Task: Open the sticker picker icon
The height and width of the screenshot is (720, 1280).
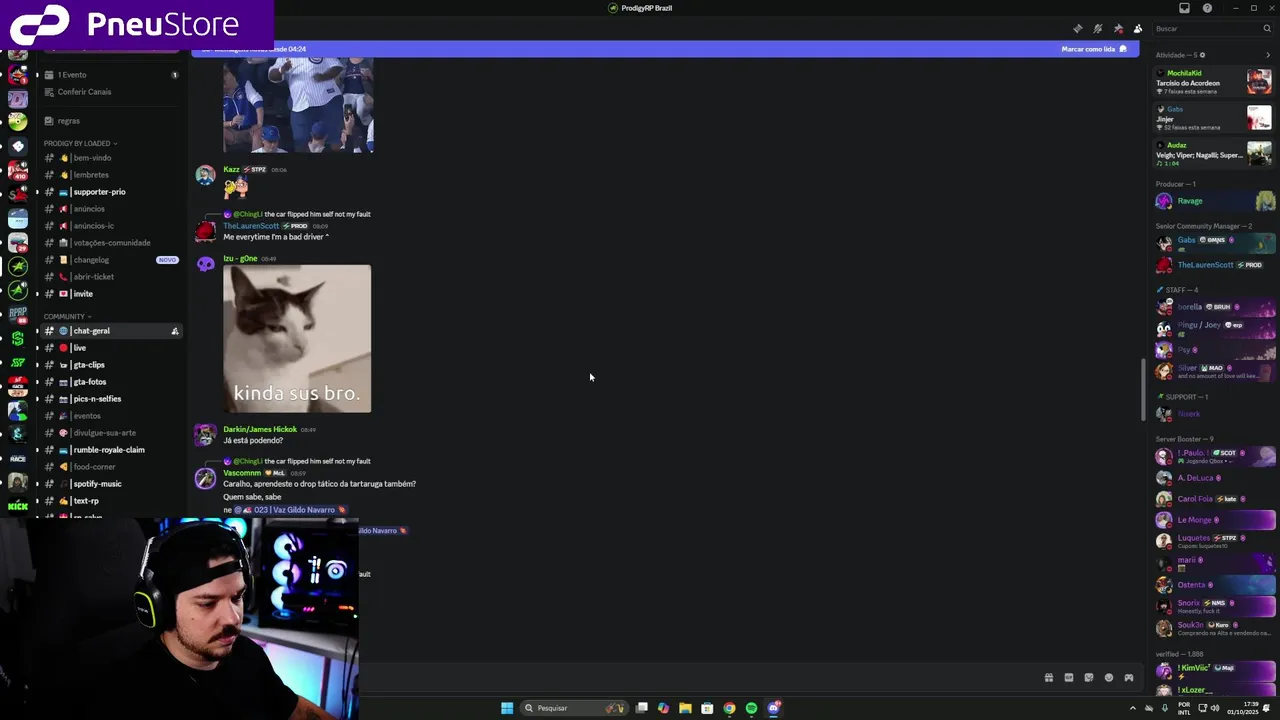Action: (1089, 678)
